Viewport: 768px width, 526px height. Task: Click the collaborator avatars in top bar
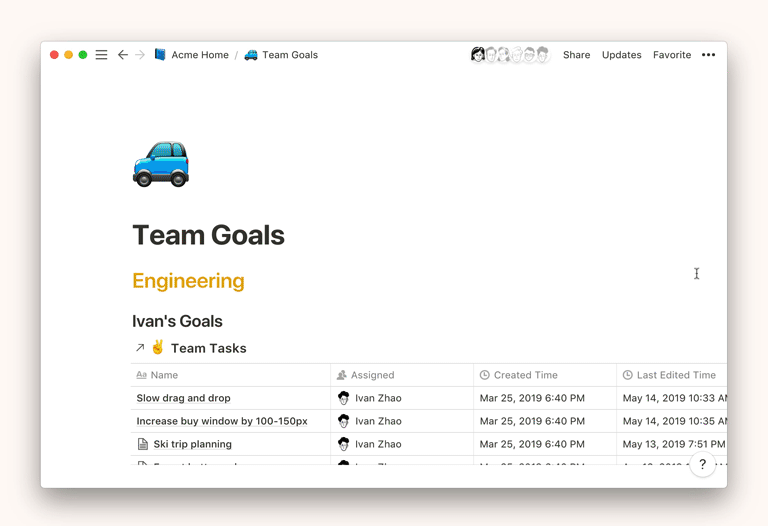pos(510,55)
